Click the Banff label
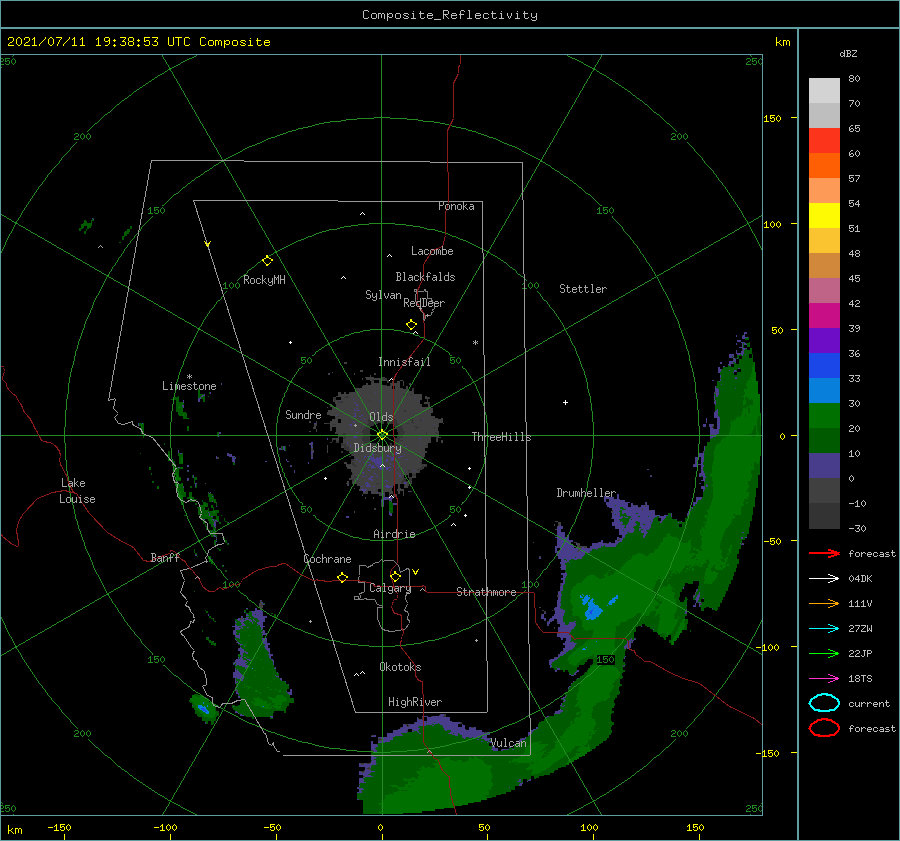 [165, 557]
